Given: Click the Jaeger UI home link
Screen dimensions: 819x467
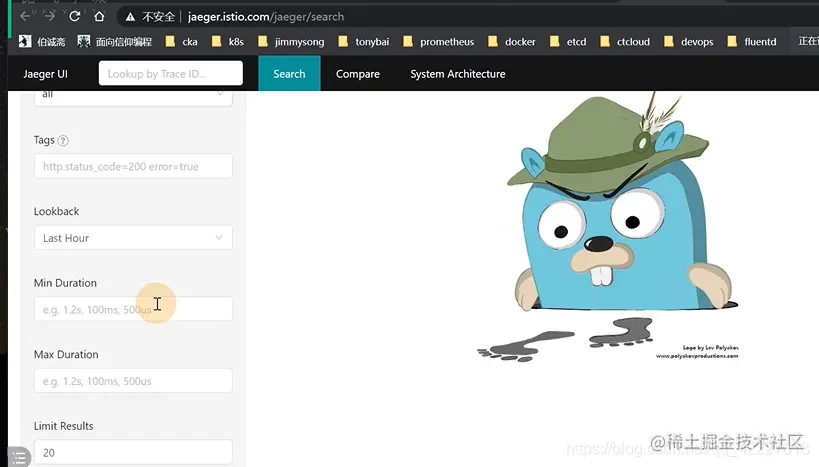Looking at the screenshot, I should [x=45, y=74].
